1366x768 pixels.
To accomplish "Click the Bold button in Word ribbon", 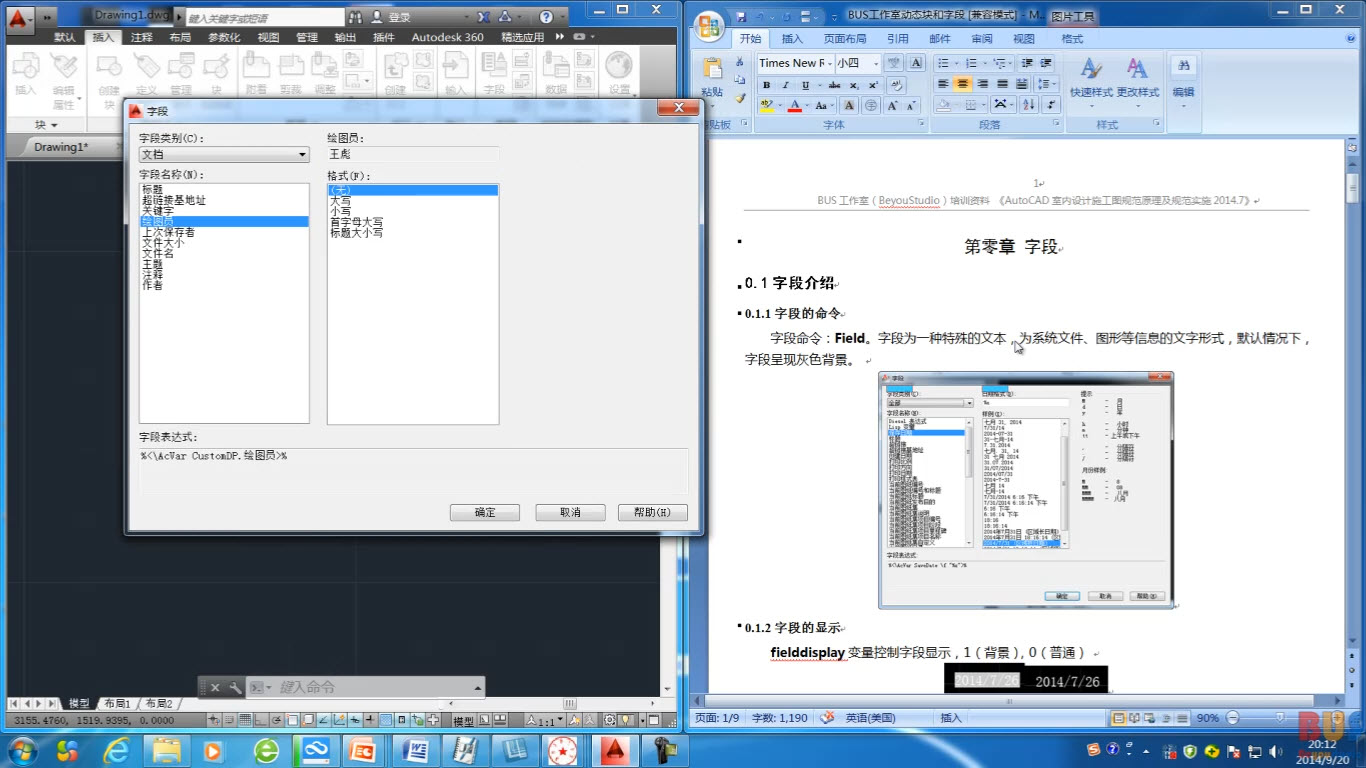I will coord(767,85).
